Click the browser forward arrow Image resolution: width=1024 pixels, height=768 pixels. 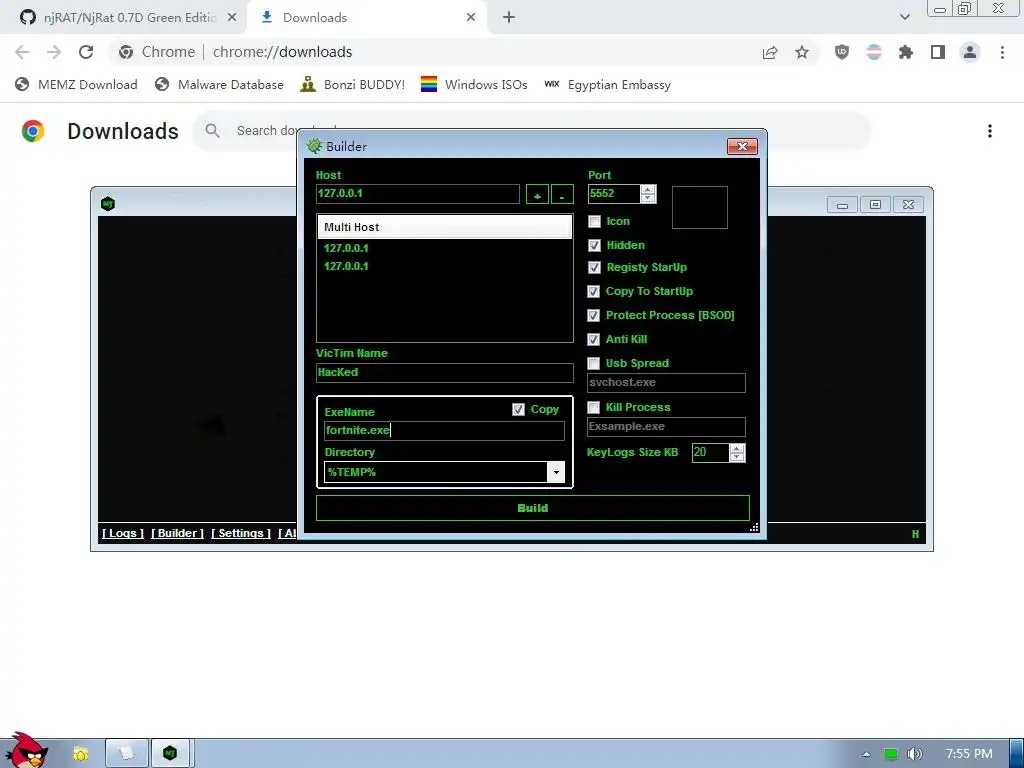[x=54, y=52]
